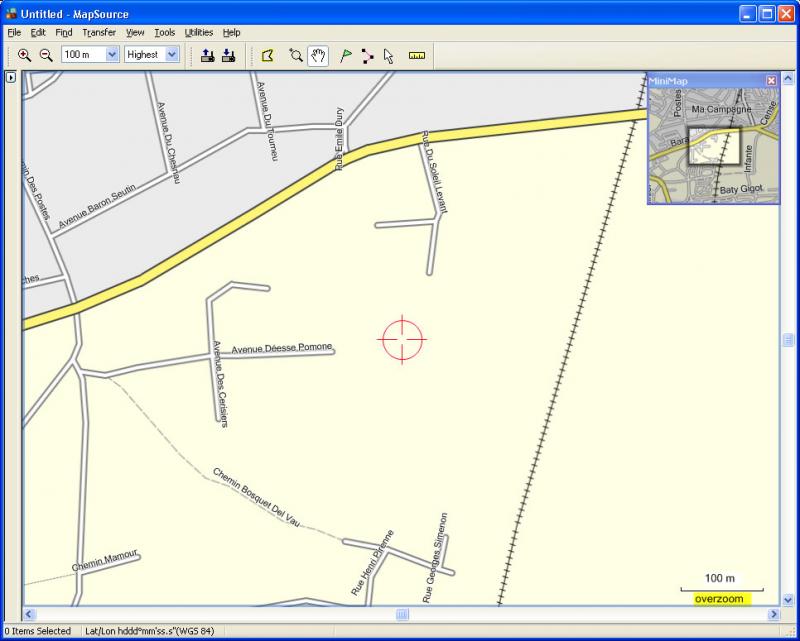Open the Help menu
This screenshot has width=800, height=641.
click(231, 33)
